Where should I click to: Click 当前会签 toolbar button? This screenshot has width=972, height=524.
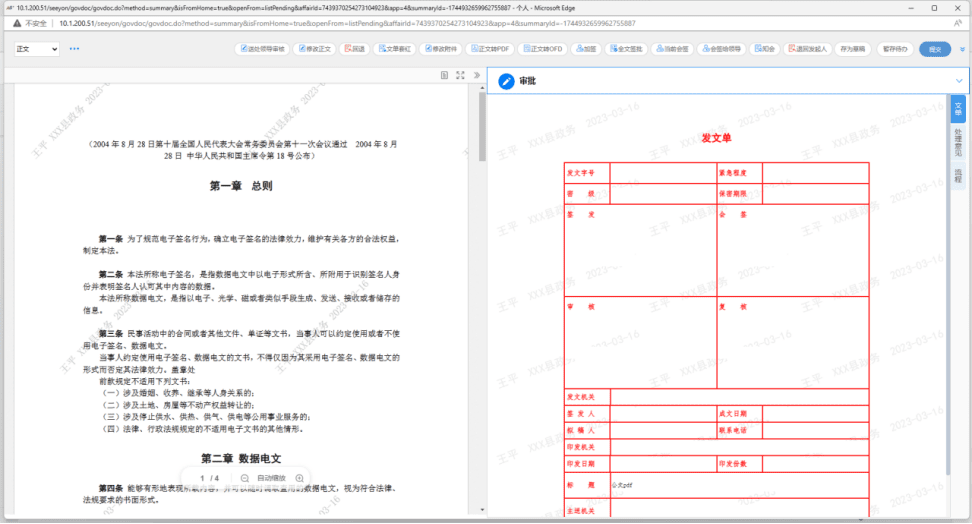click(x=672, y=49)
